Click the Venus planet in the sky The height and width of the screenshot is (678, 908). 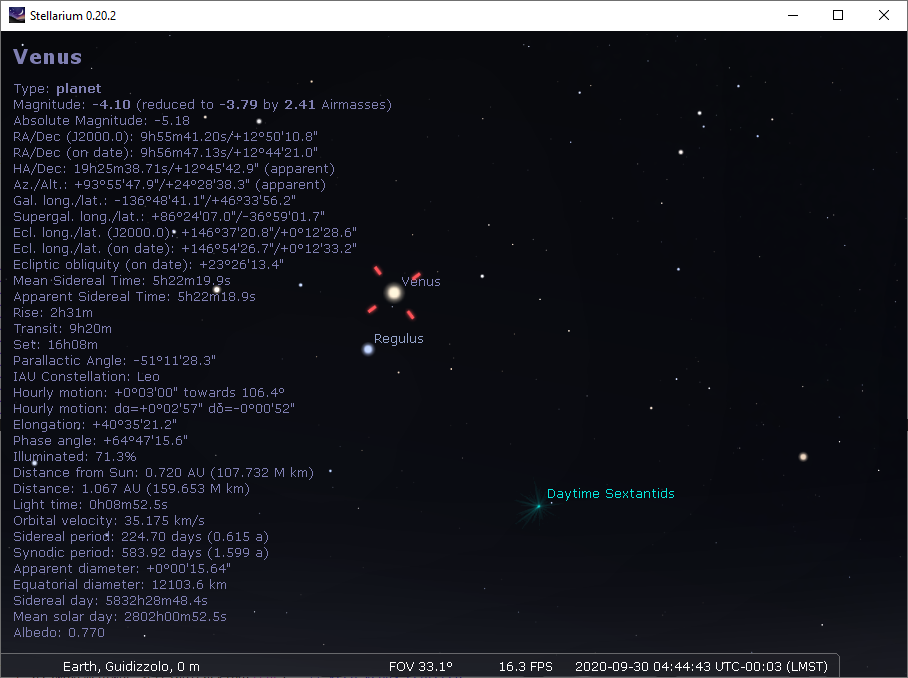pos(394,292)
